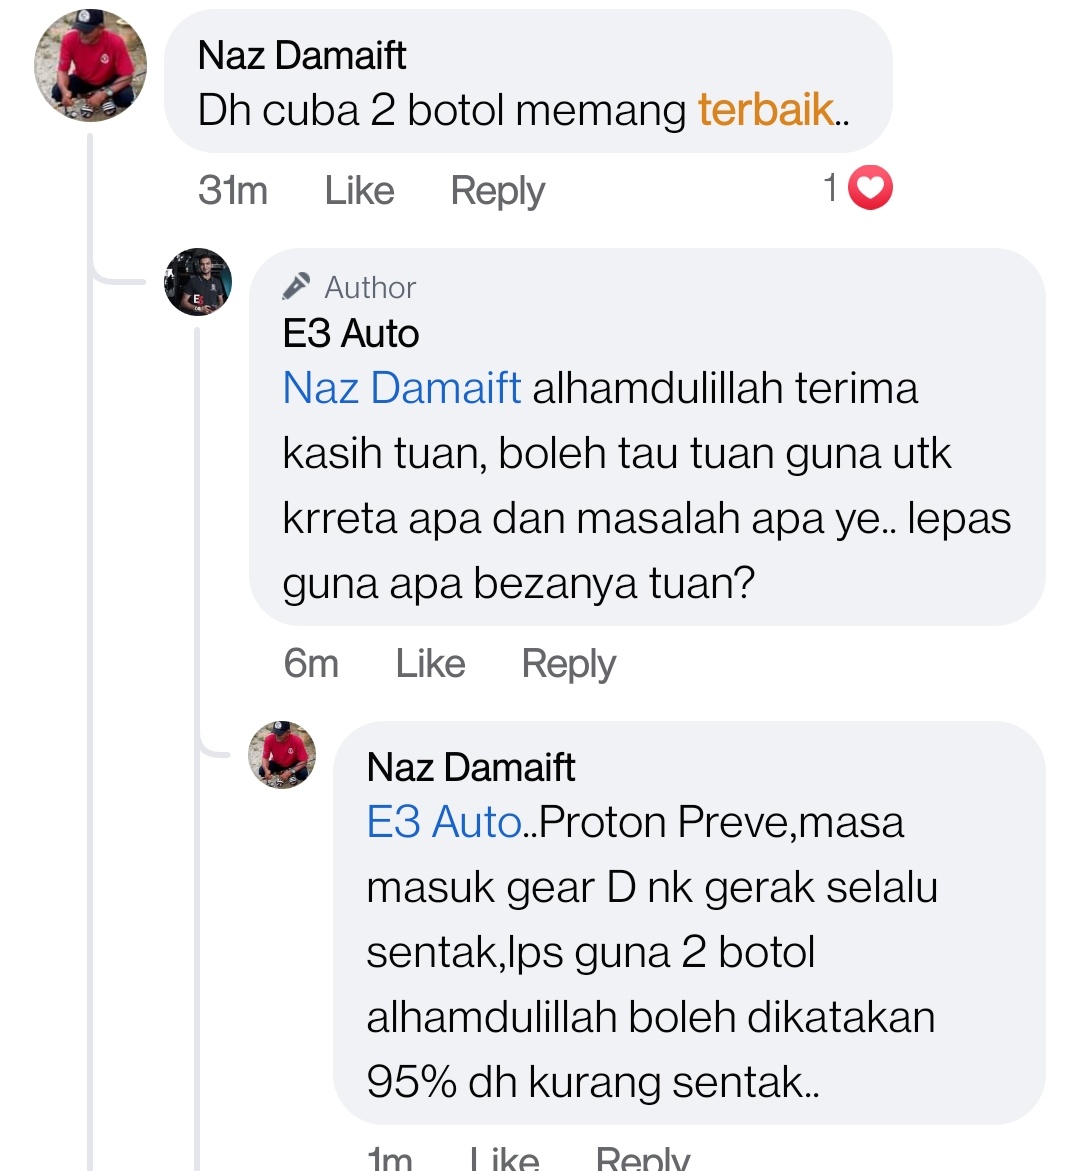
Task: Click the orange 'terbaik' highlighted word
Action: 766,110
